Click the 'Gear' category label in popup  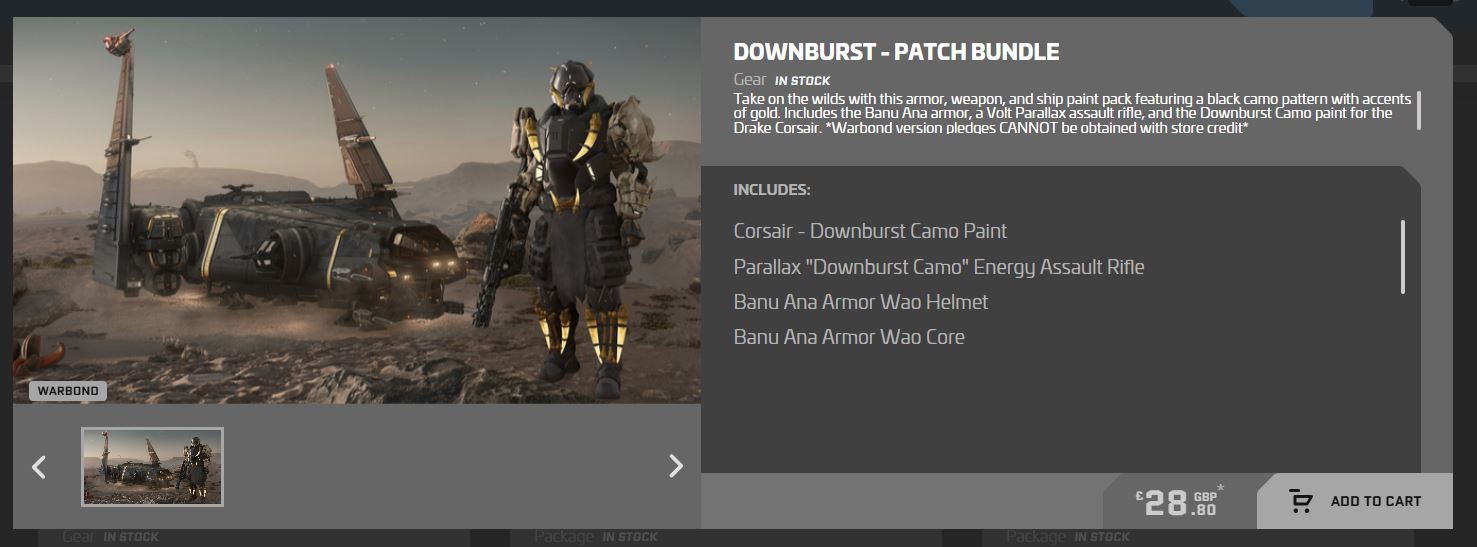click(x=750, y=80)
